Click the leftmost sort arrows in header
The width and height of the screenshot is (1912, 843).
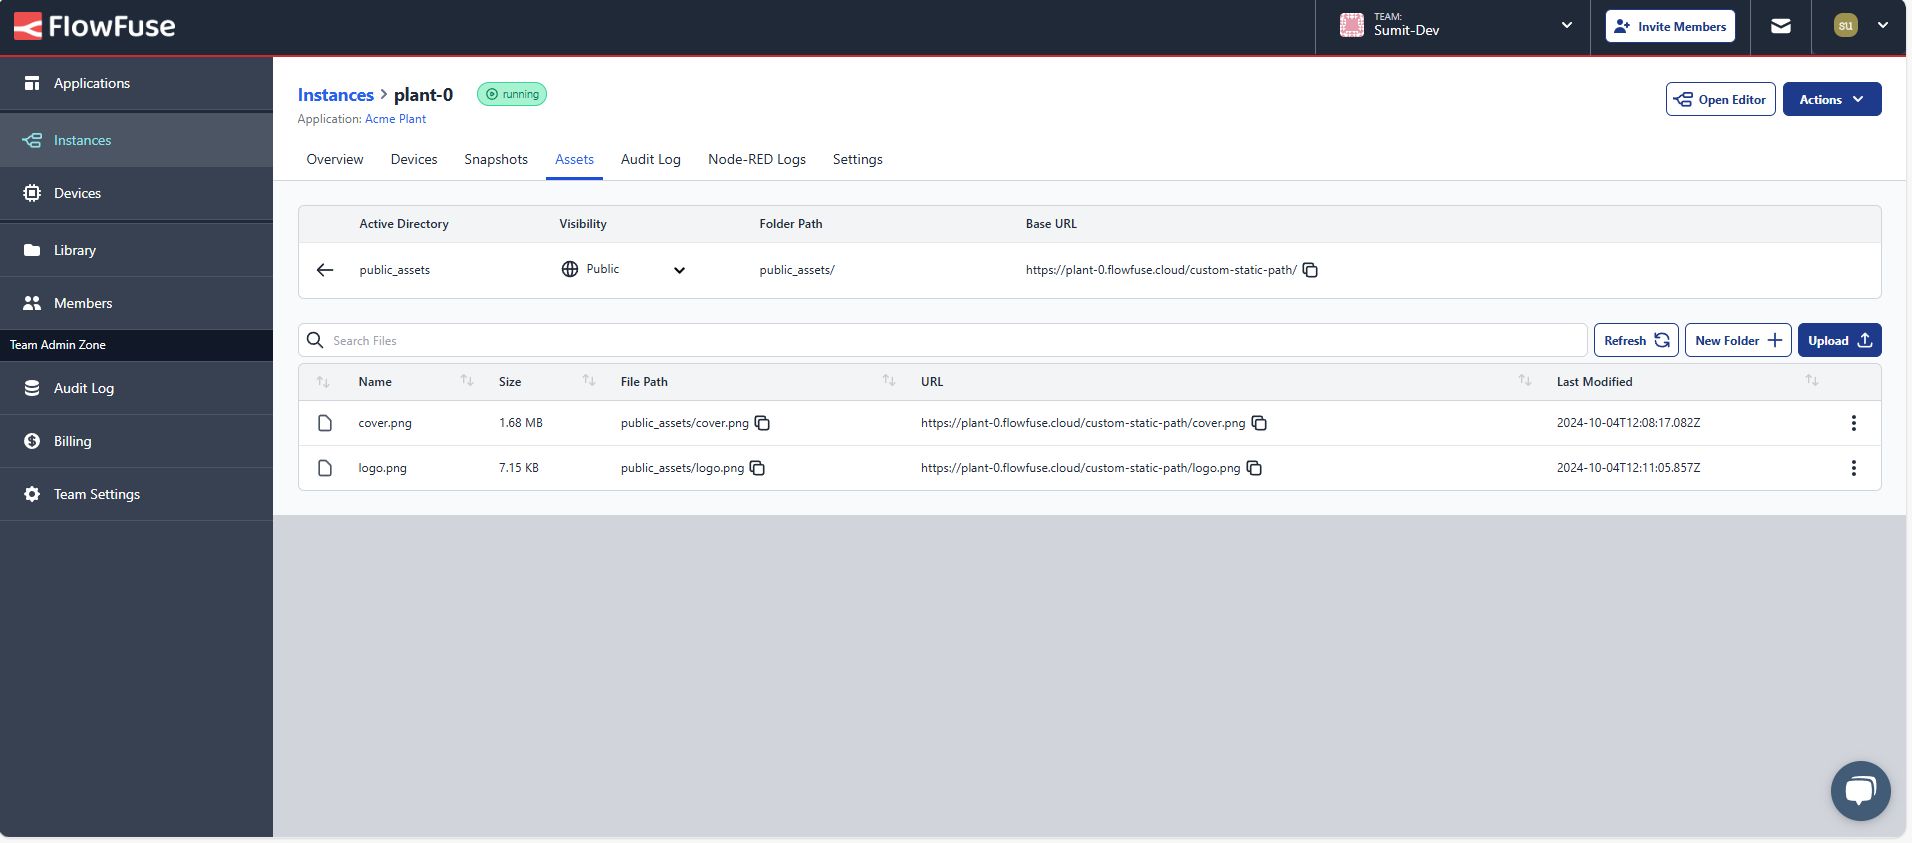323,382
